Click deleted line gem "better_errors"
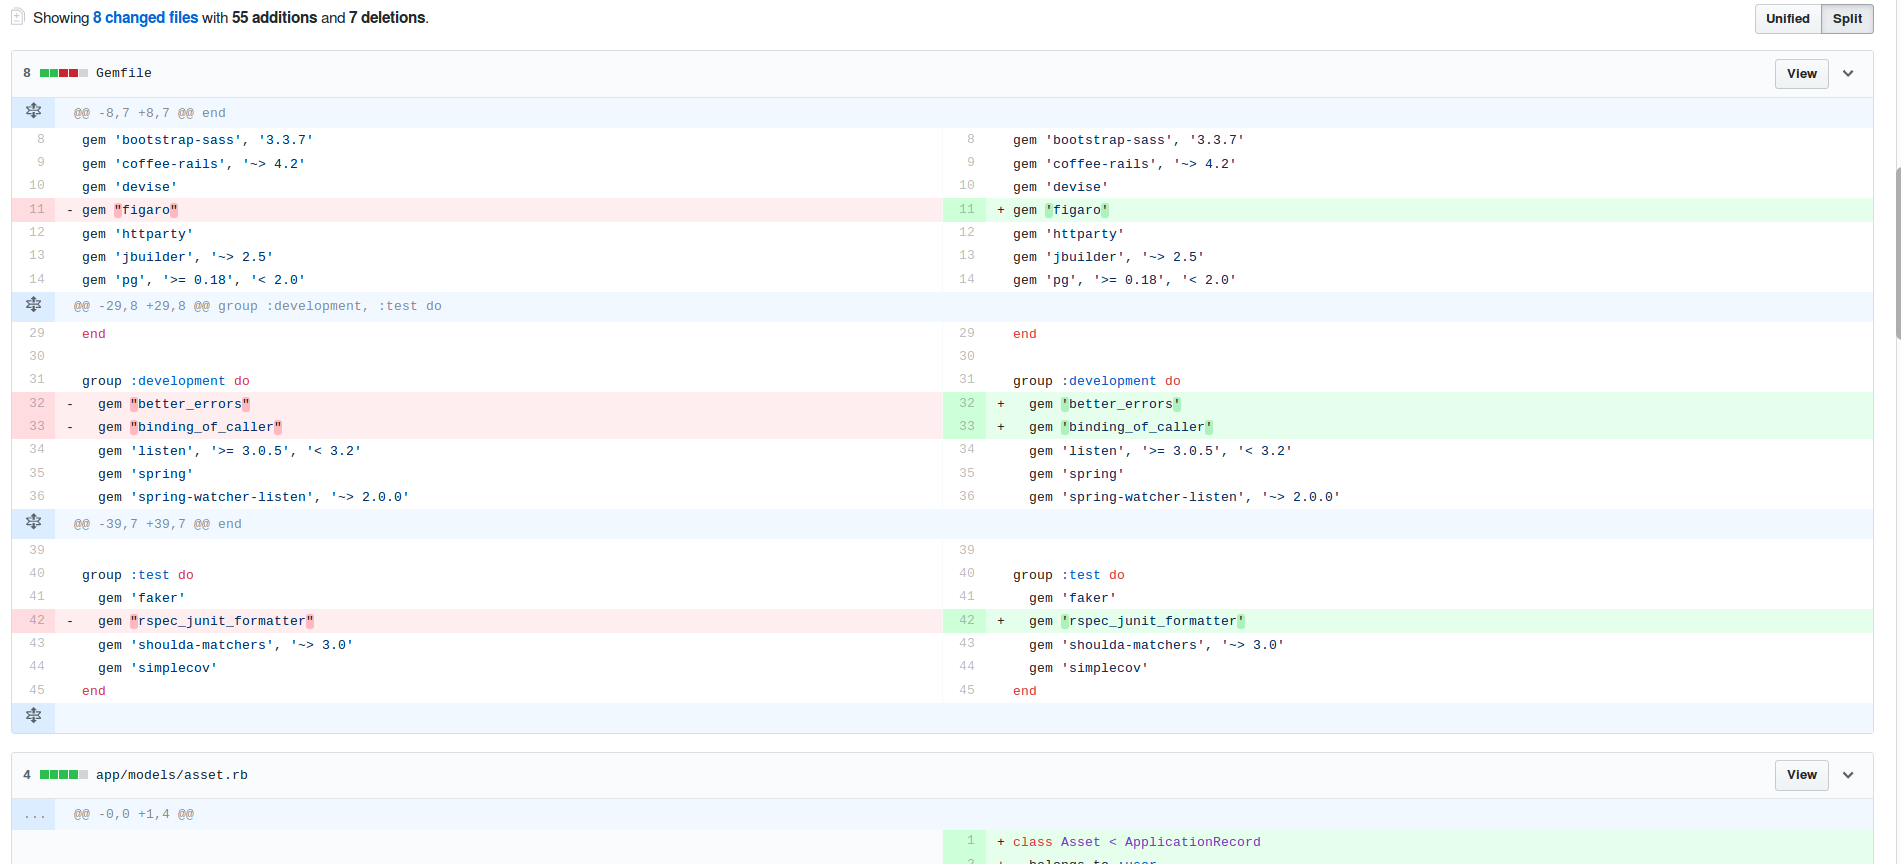 498,404
